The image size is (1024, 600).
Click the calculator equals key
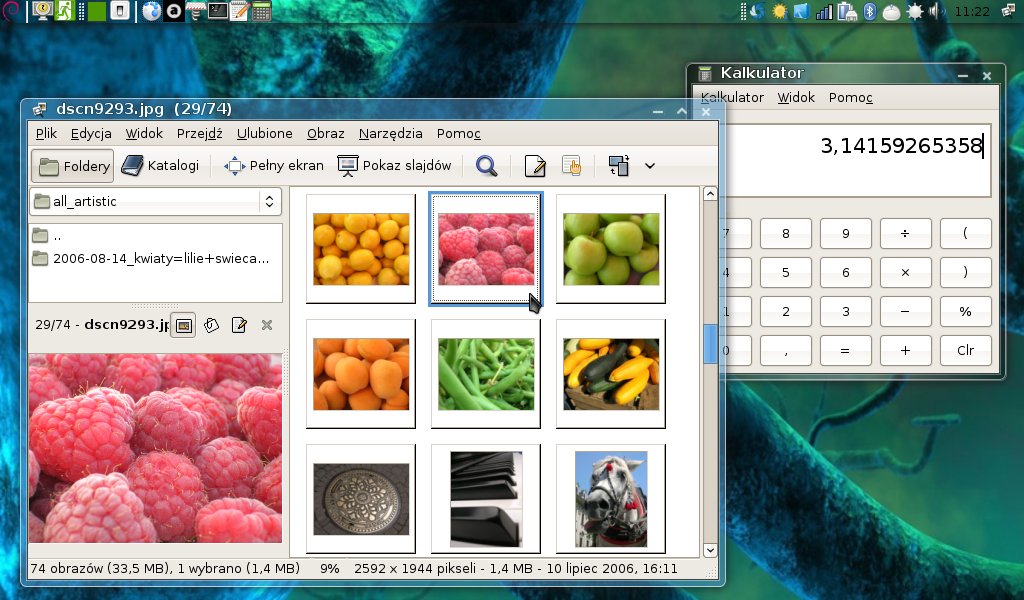pyautogui.click(x=846, y=351)
